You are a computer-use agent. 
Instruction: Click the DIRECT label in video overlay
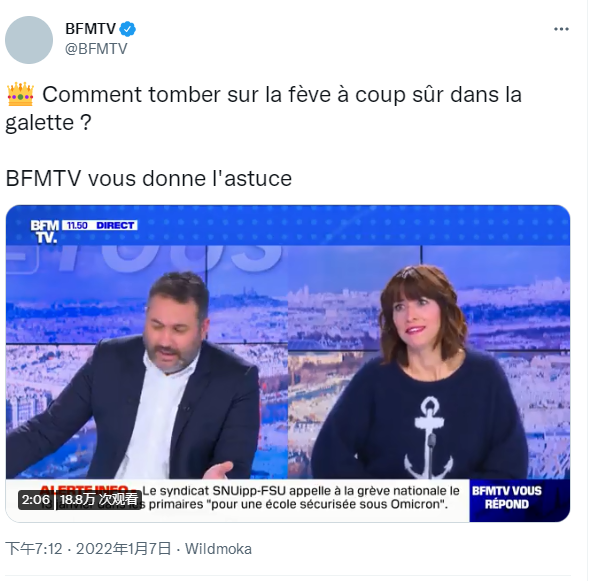(x=115, y=225)
